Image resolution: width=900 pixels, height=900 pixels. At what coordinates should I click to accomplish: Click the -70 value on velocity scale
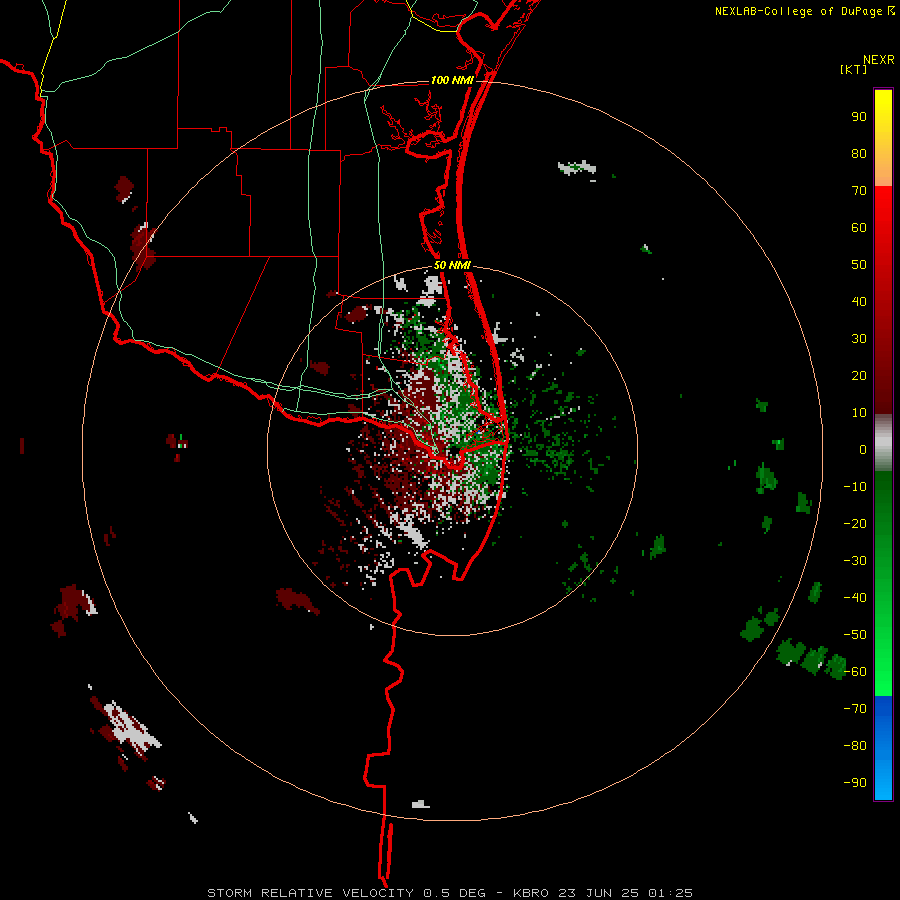[x=855, y=709]
